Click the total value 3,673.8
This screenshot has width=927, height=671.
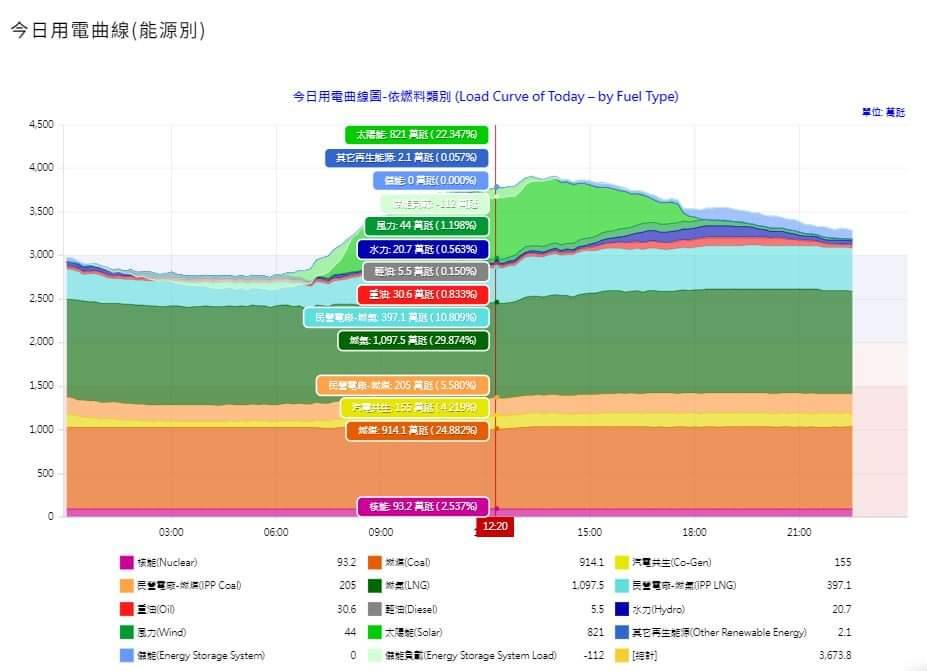click(x=835, y=655)
